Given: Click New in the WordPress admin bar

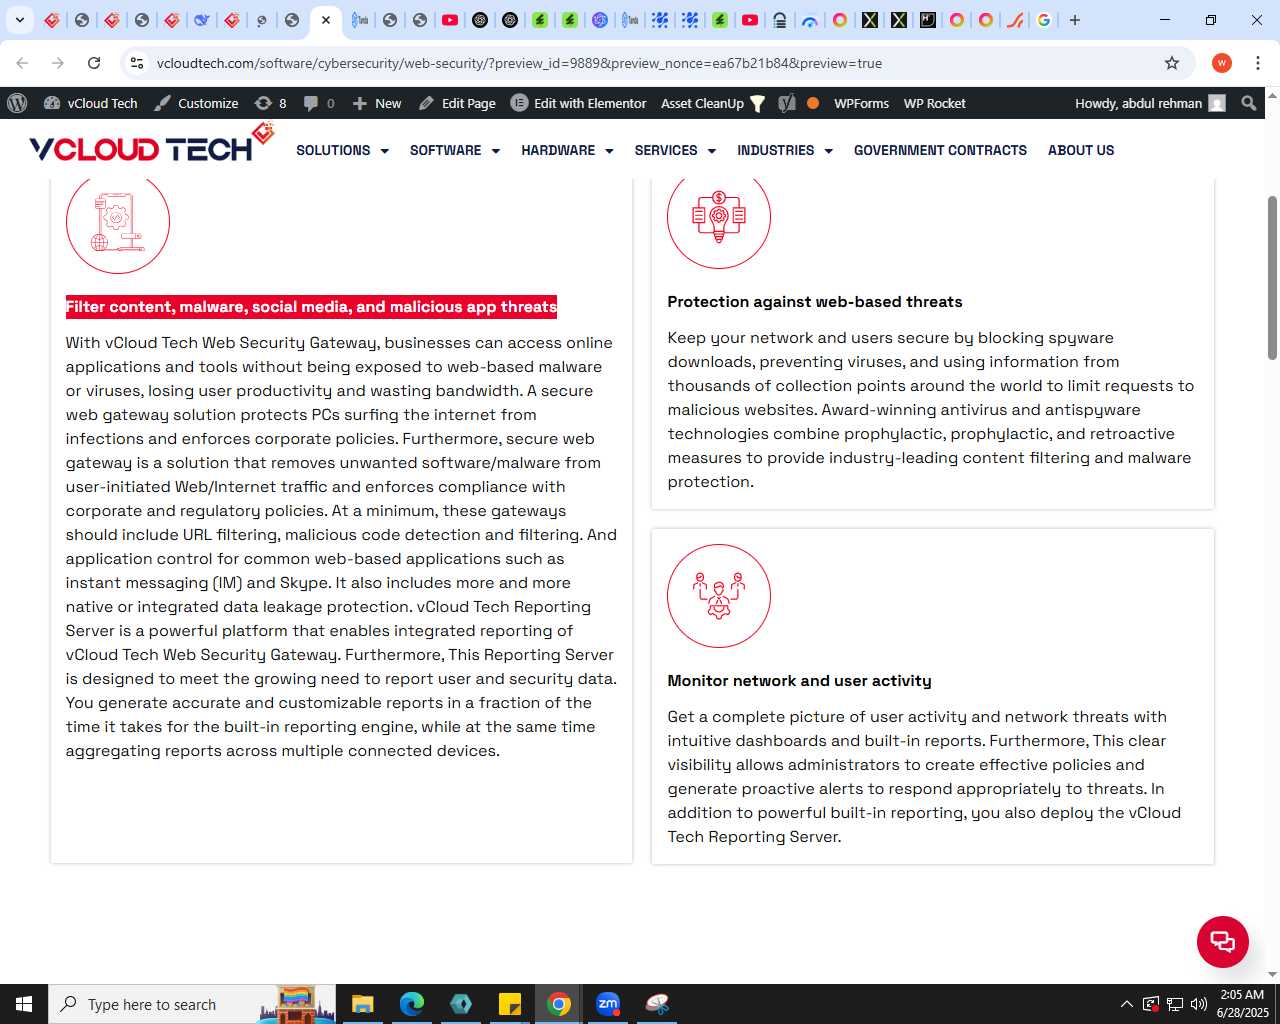Looking at the screenshot, I should point(377,103).
